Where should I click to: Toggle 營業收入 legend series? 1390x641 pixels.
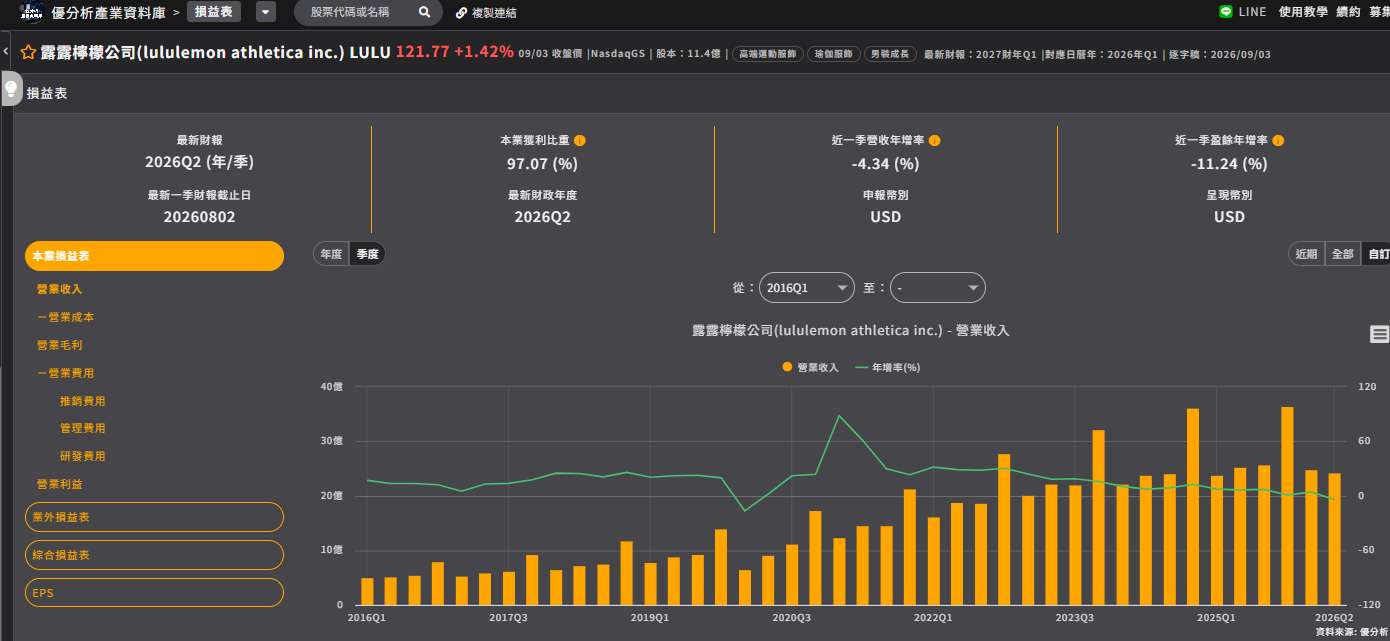point(811,367)
